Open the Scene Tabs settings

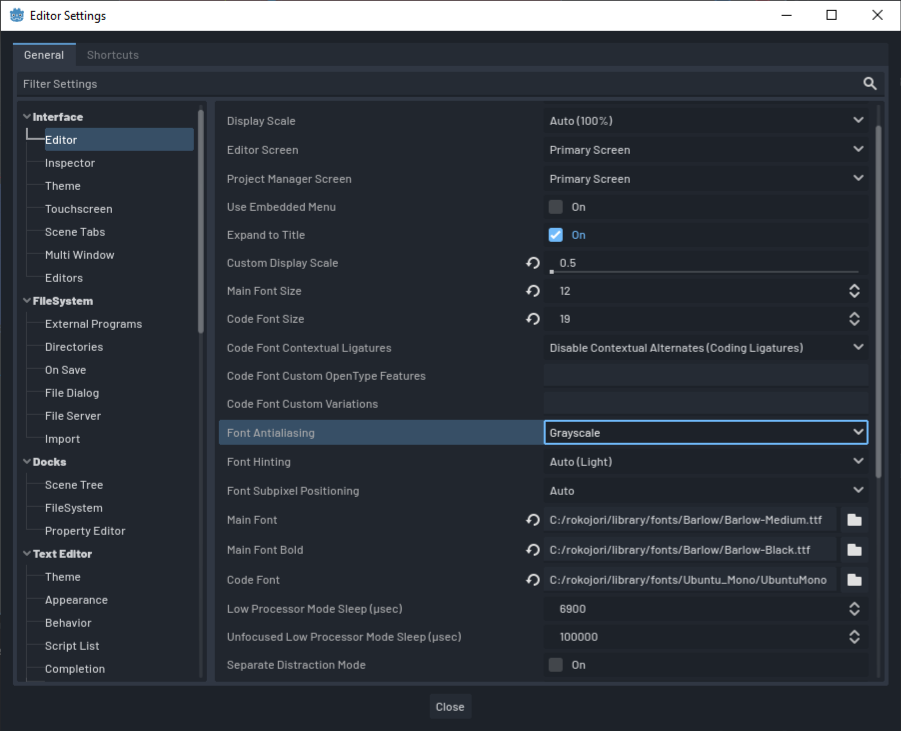coord(75,232)
